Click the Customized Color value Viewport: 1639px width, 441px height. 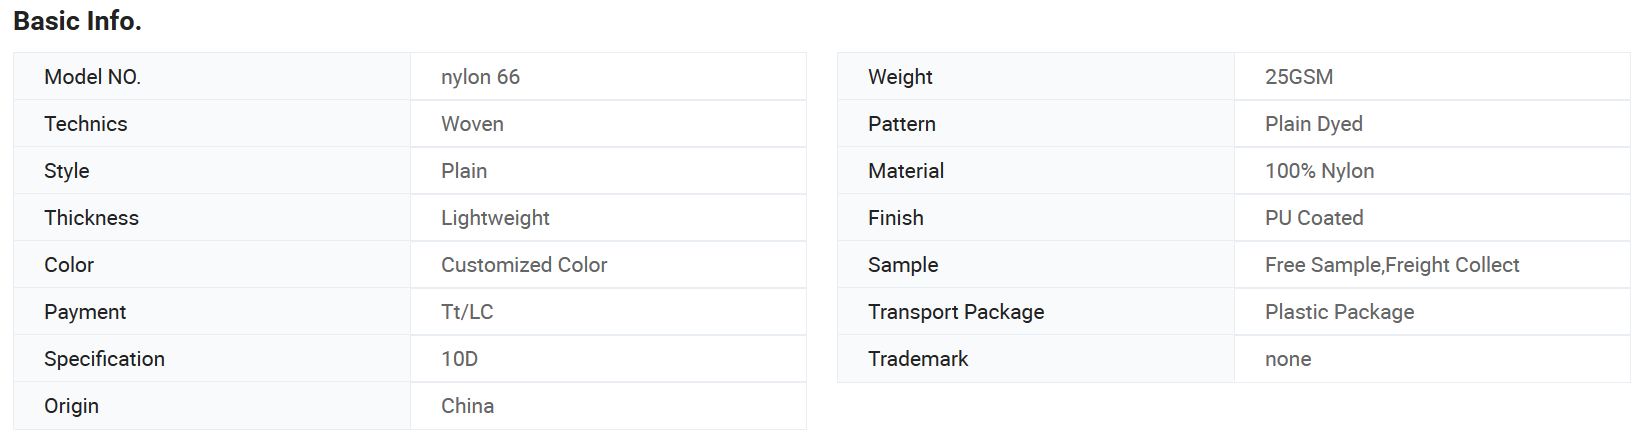(x=524, y=265)
